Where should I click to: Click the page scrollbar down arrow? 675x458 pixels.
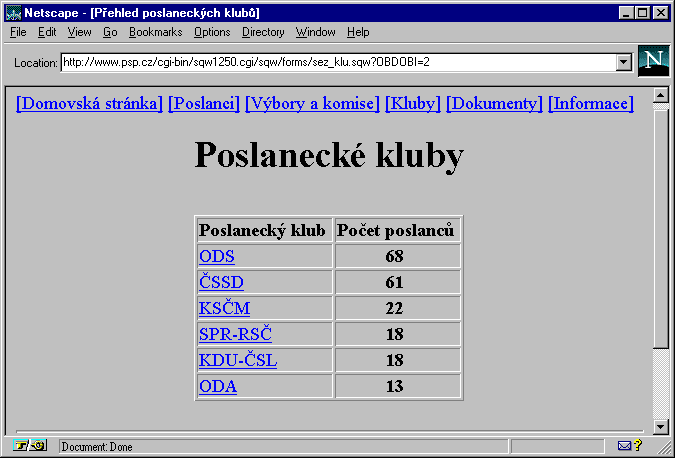pyautogui.click(x=660, y=427)
